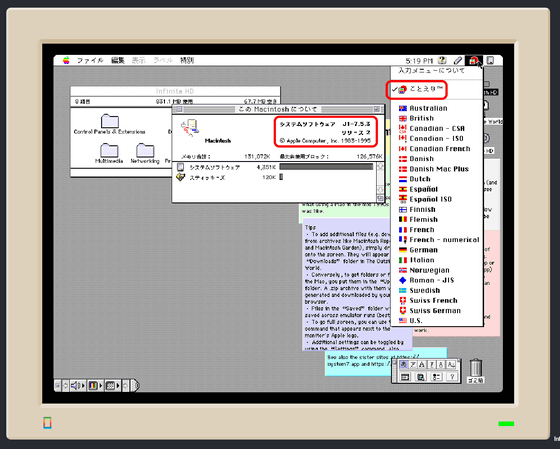Choose the Danish layout entry
Image resolution: width=560 pixels, height=449 pixels.
(437, 159)
